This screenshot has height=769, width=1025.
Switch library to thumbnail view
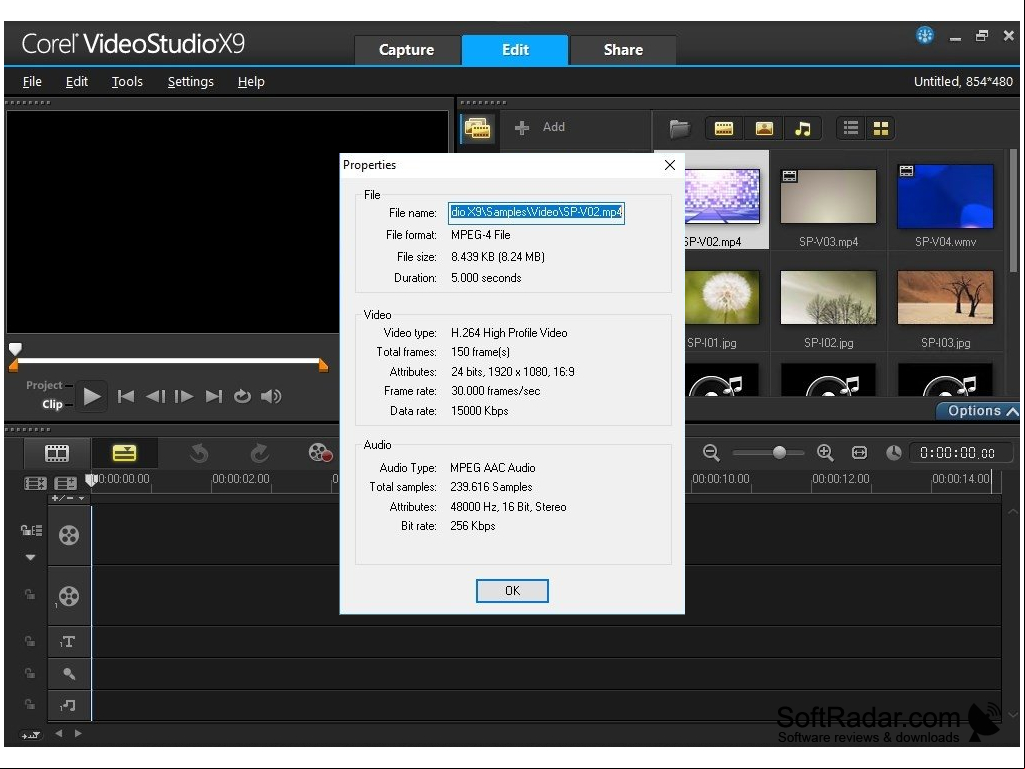tap(881, 128)
